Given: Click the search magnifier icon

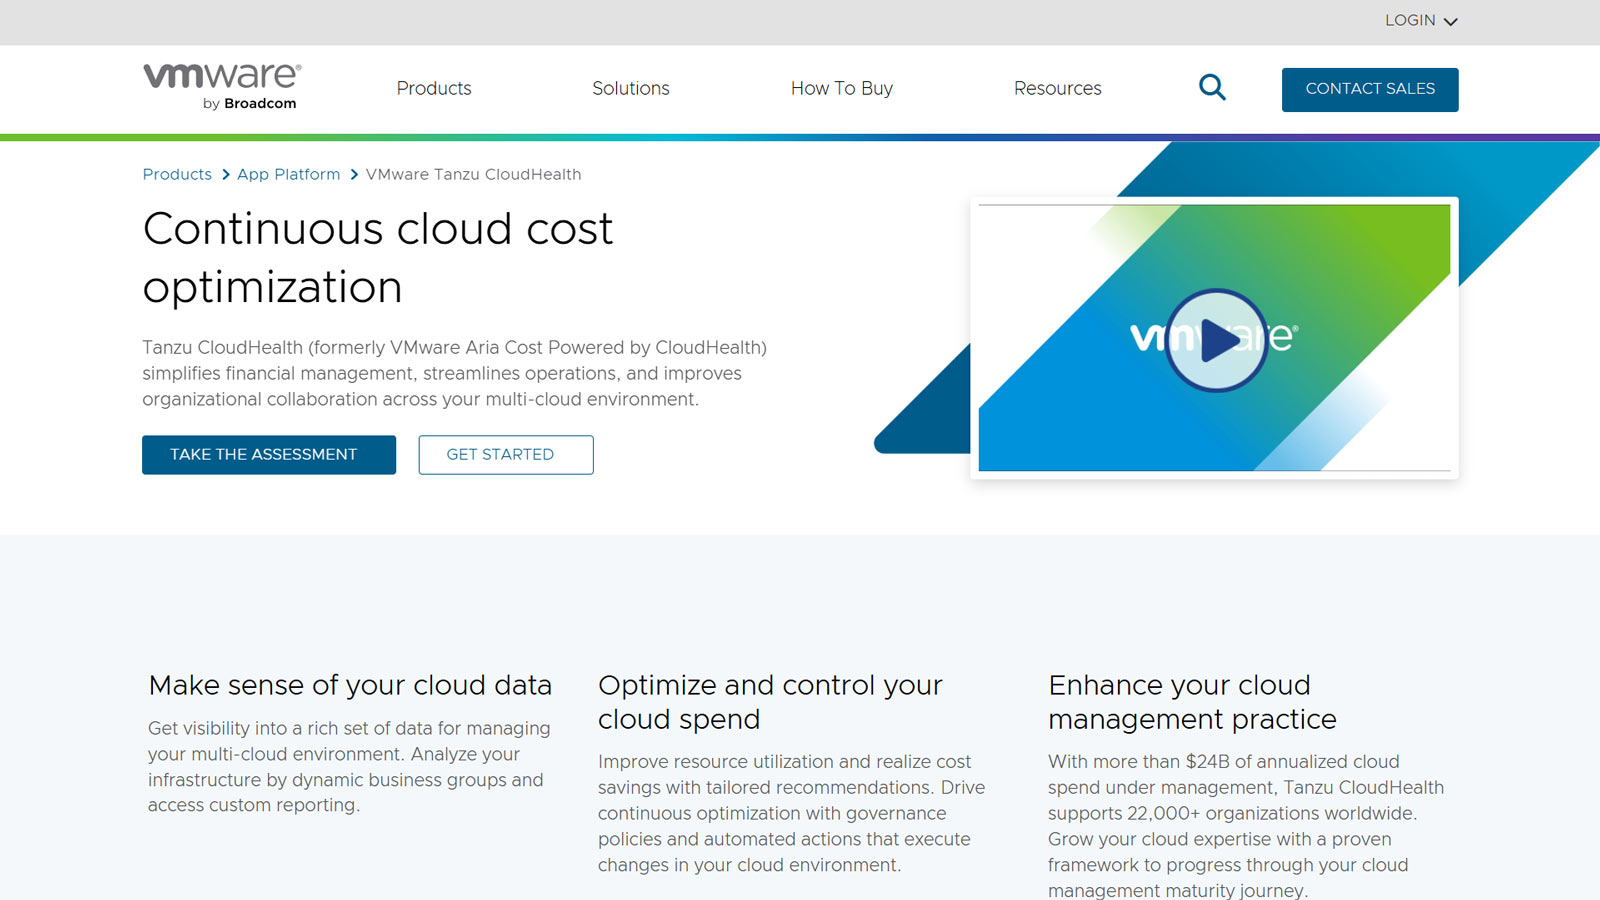Looking at the screenshot, I should (x=1212, y=88).
